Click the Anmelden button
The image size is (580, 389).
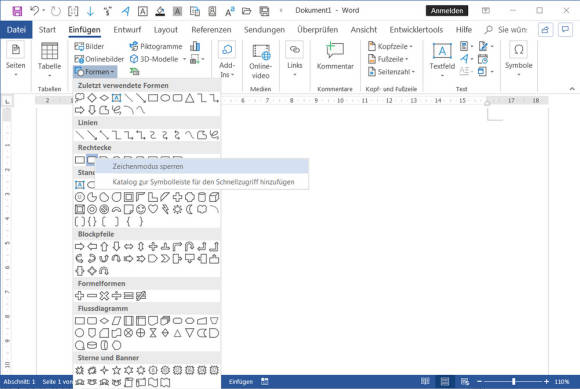[x=447, y=11]
